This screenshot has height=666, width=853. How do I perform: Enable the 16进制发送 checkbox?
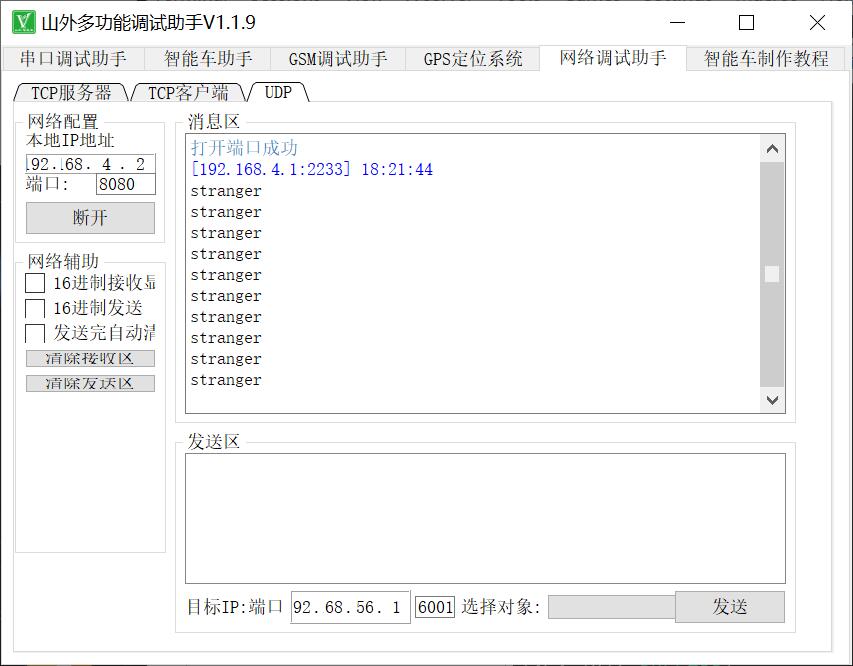click(x=33, y=308)
